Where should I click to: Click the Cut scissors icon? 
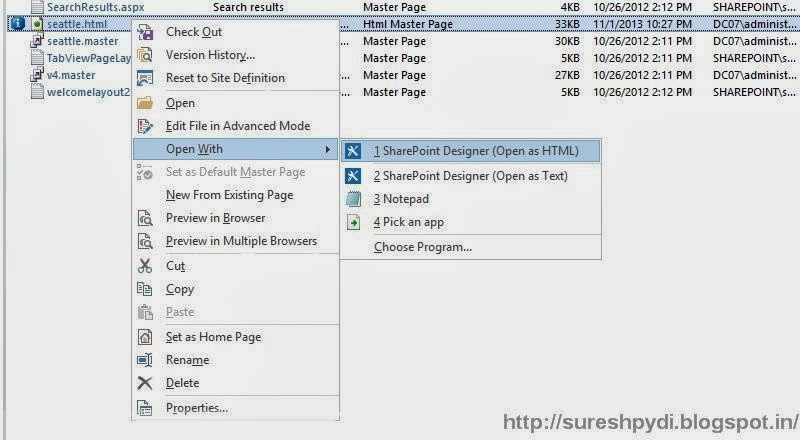[145, 265]
